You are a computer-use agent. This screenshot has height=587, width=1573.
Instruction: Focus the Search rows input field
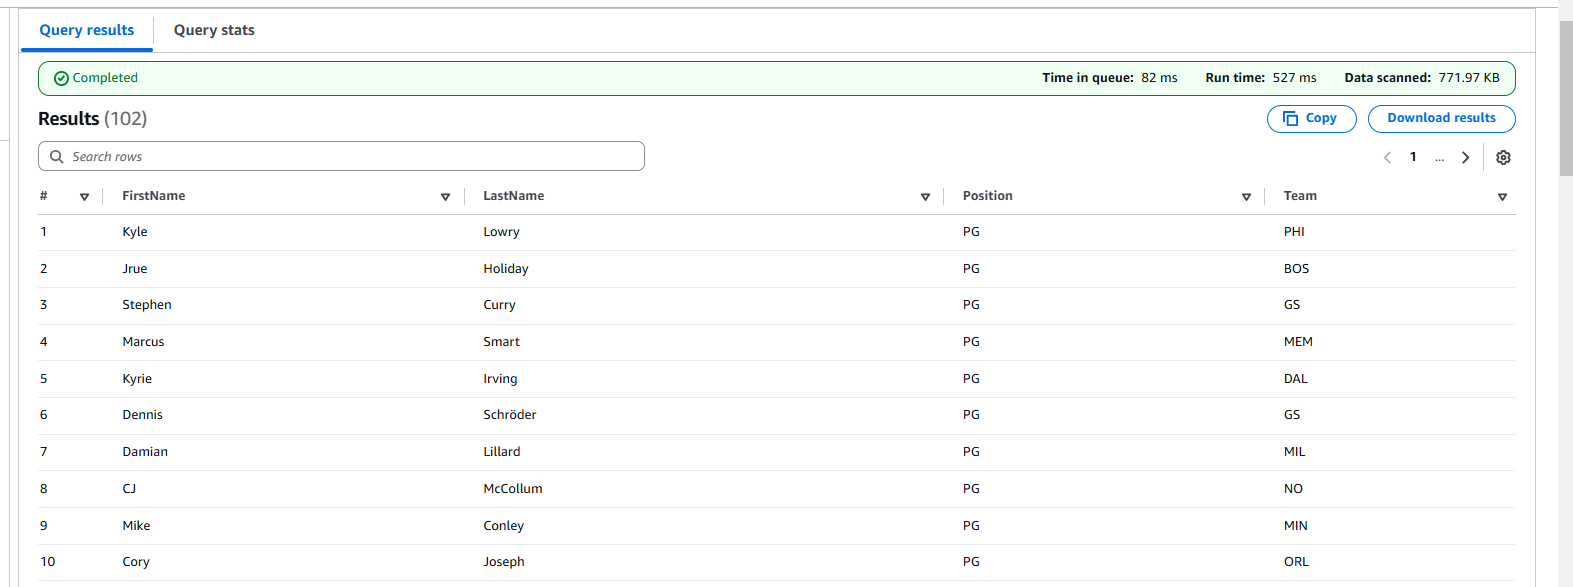pyautogui.click(x=350, y=156)
